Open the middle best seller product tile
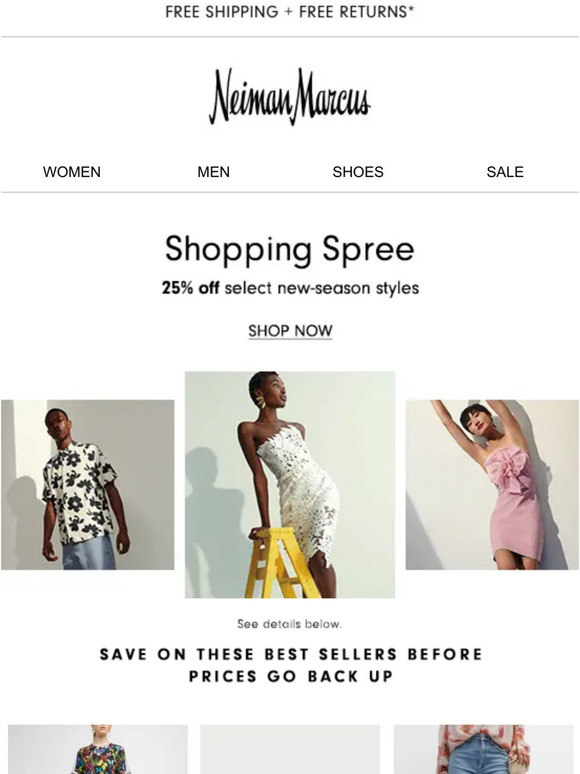The image size is (580, 774). click(x=290, y=749)
